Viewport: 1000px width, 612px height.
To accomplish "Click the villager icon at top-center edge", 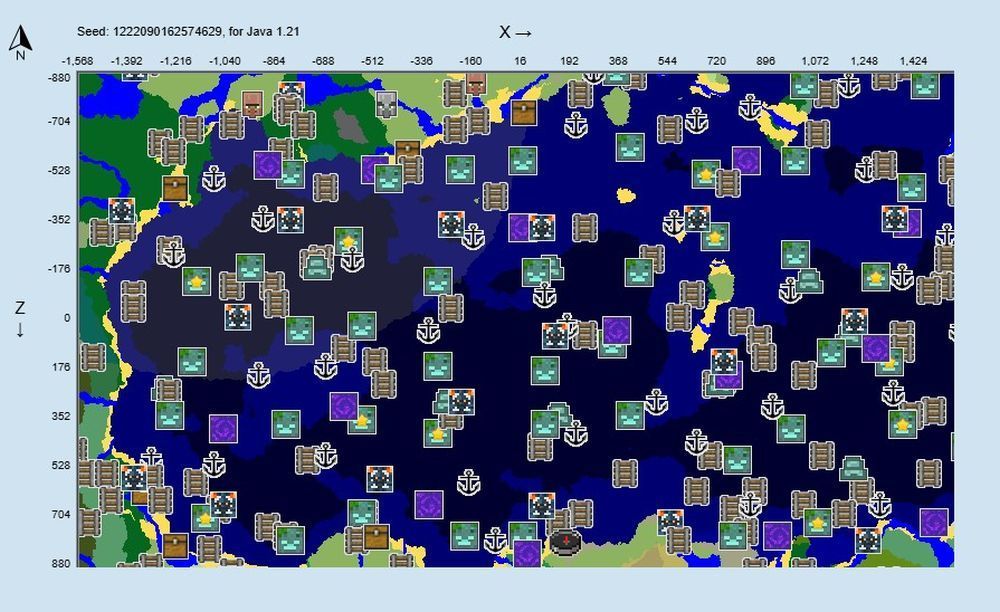I will pos(476,82).
